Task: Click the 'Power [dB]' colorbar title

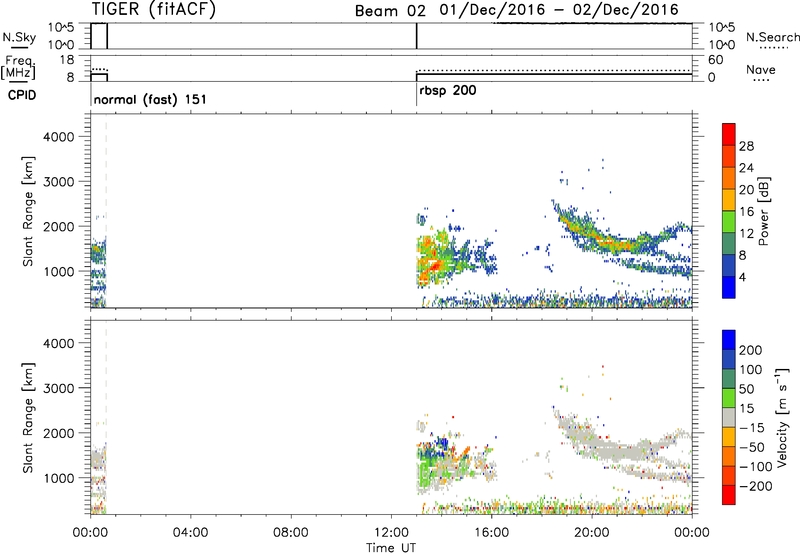Action: click(x=764, y=211)
